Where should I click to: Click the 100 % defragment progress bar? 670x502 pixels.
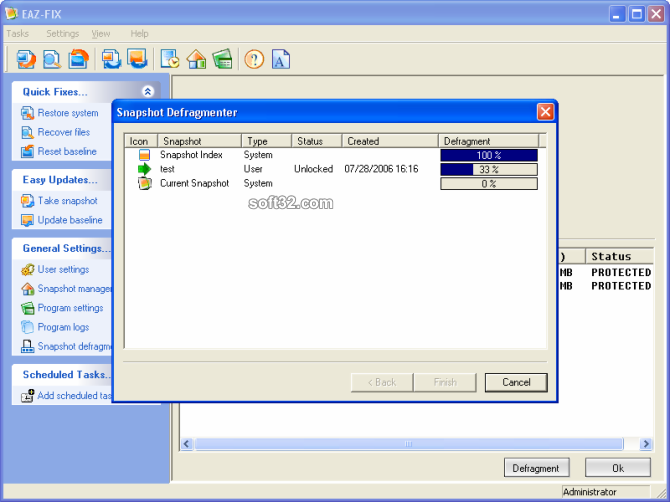489,155
